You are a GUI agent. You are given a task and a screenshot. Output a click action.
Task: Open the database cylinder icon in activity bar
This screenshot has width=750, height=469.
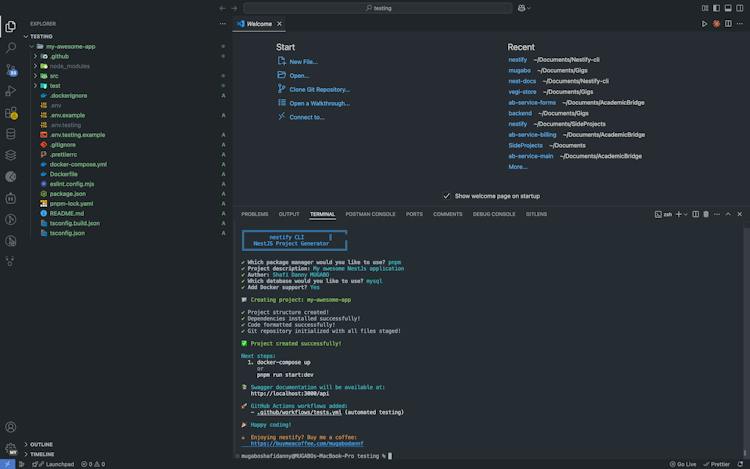[x=11, y=134]
